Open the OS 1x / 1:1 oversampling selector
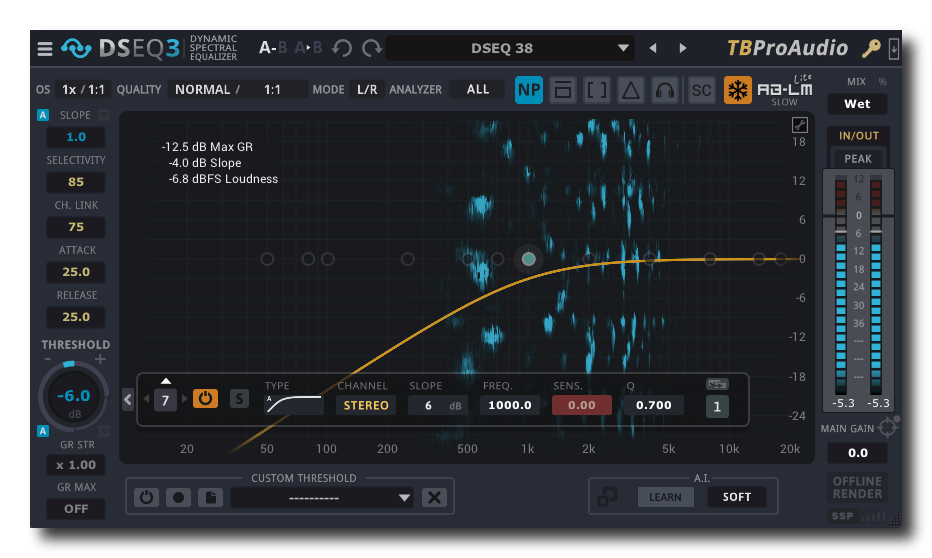 [x=83, y=90]
